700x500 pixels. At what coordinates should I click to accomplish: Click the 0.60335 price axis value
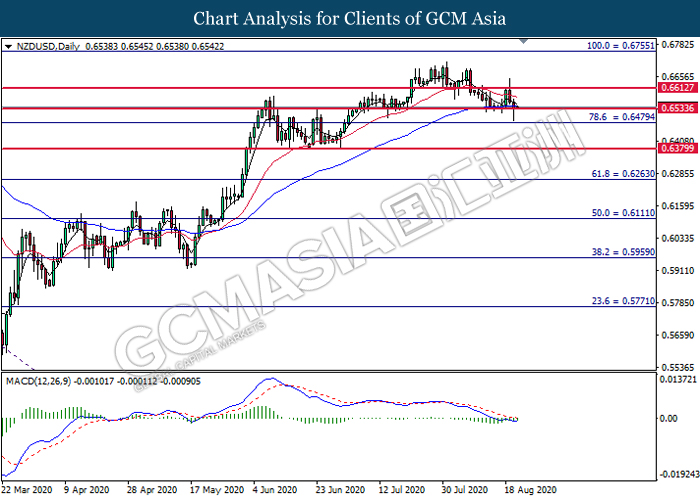(678, 238)
